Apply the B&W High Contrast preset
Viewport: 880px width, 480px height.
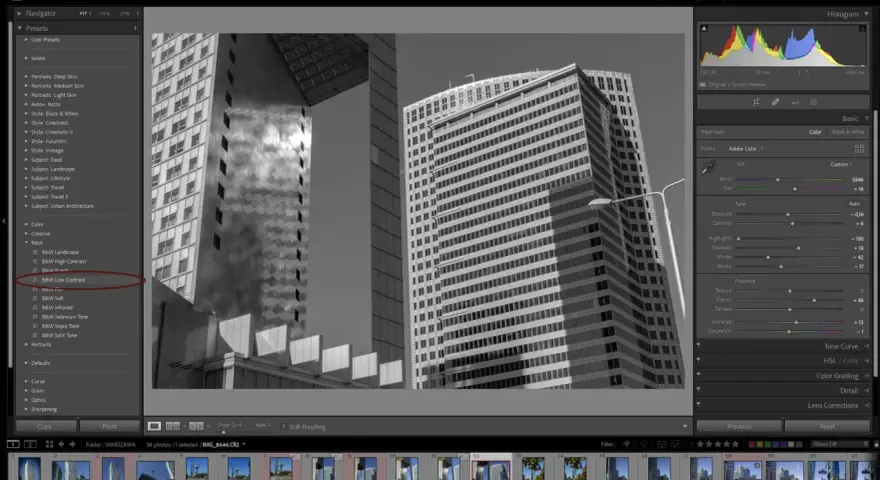63,262
